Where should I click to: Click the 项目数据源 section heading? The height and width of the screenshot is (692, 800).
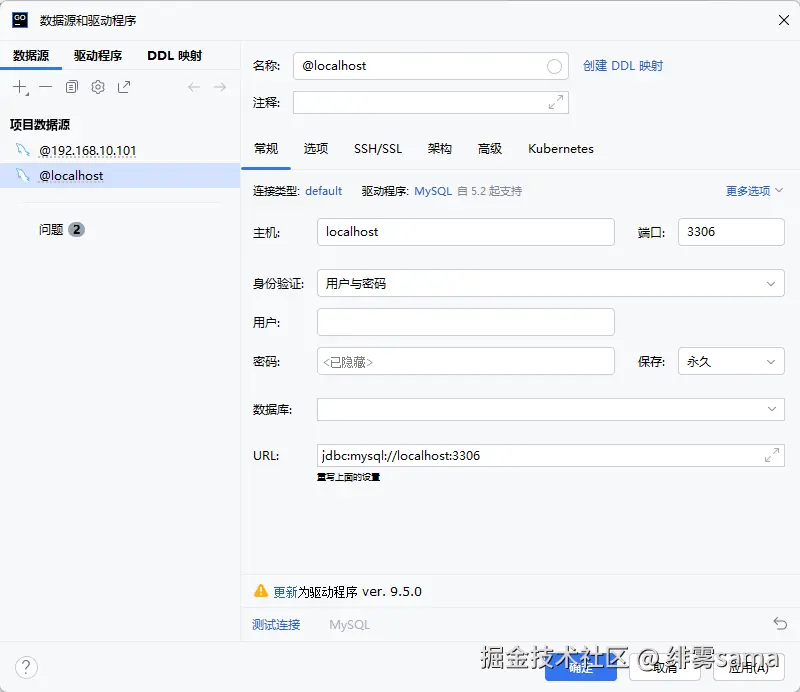pyautogui.click(x=40, y=125)
